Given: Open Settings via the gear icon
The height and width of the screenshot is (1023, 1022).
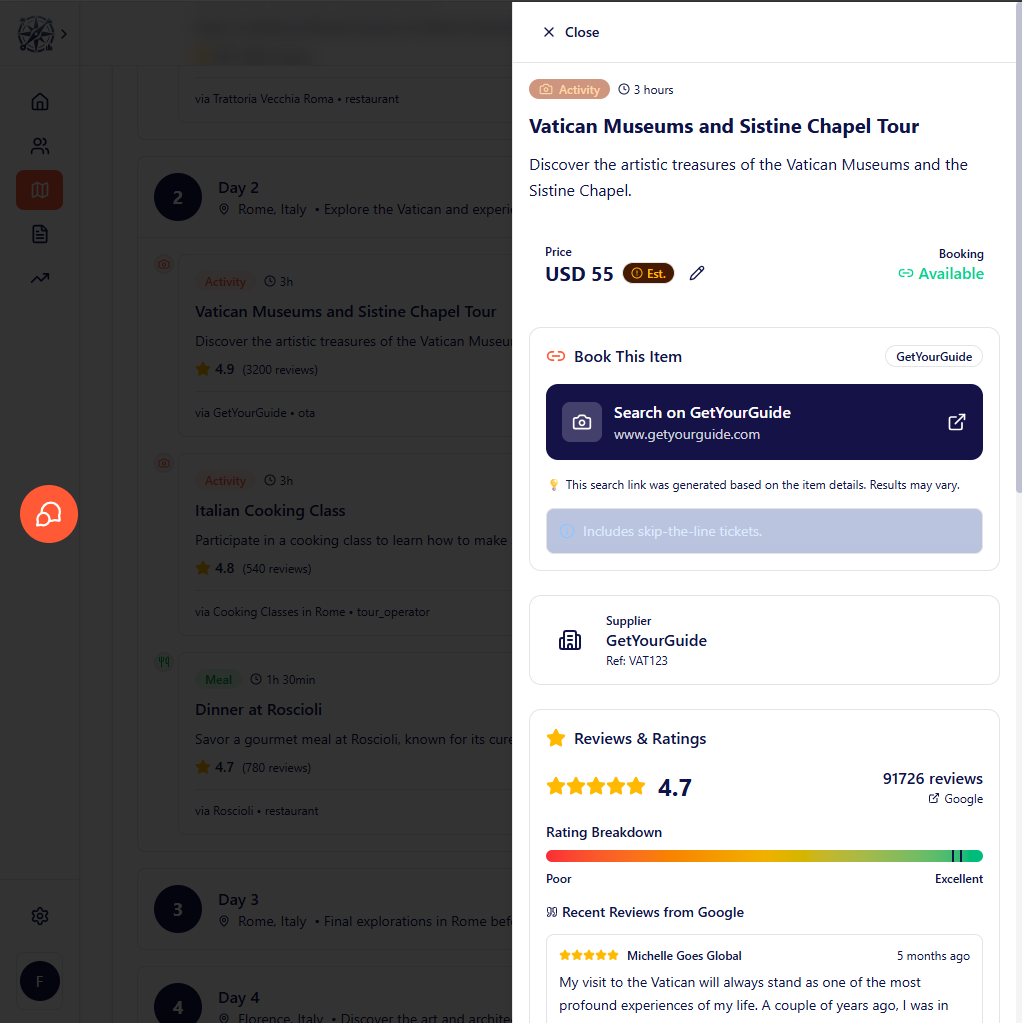Looking at the screenshot, I should coord(39,915).
